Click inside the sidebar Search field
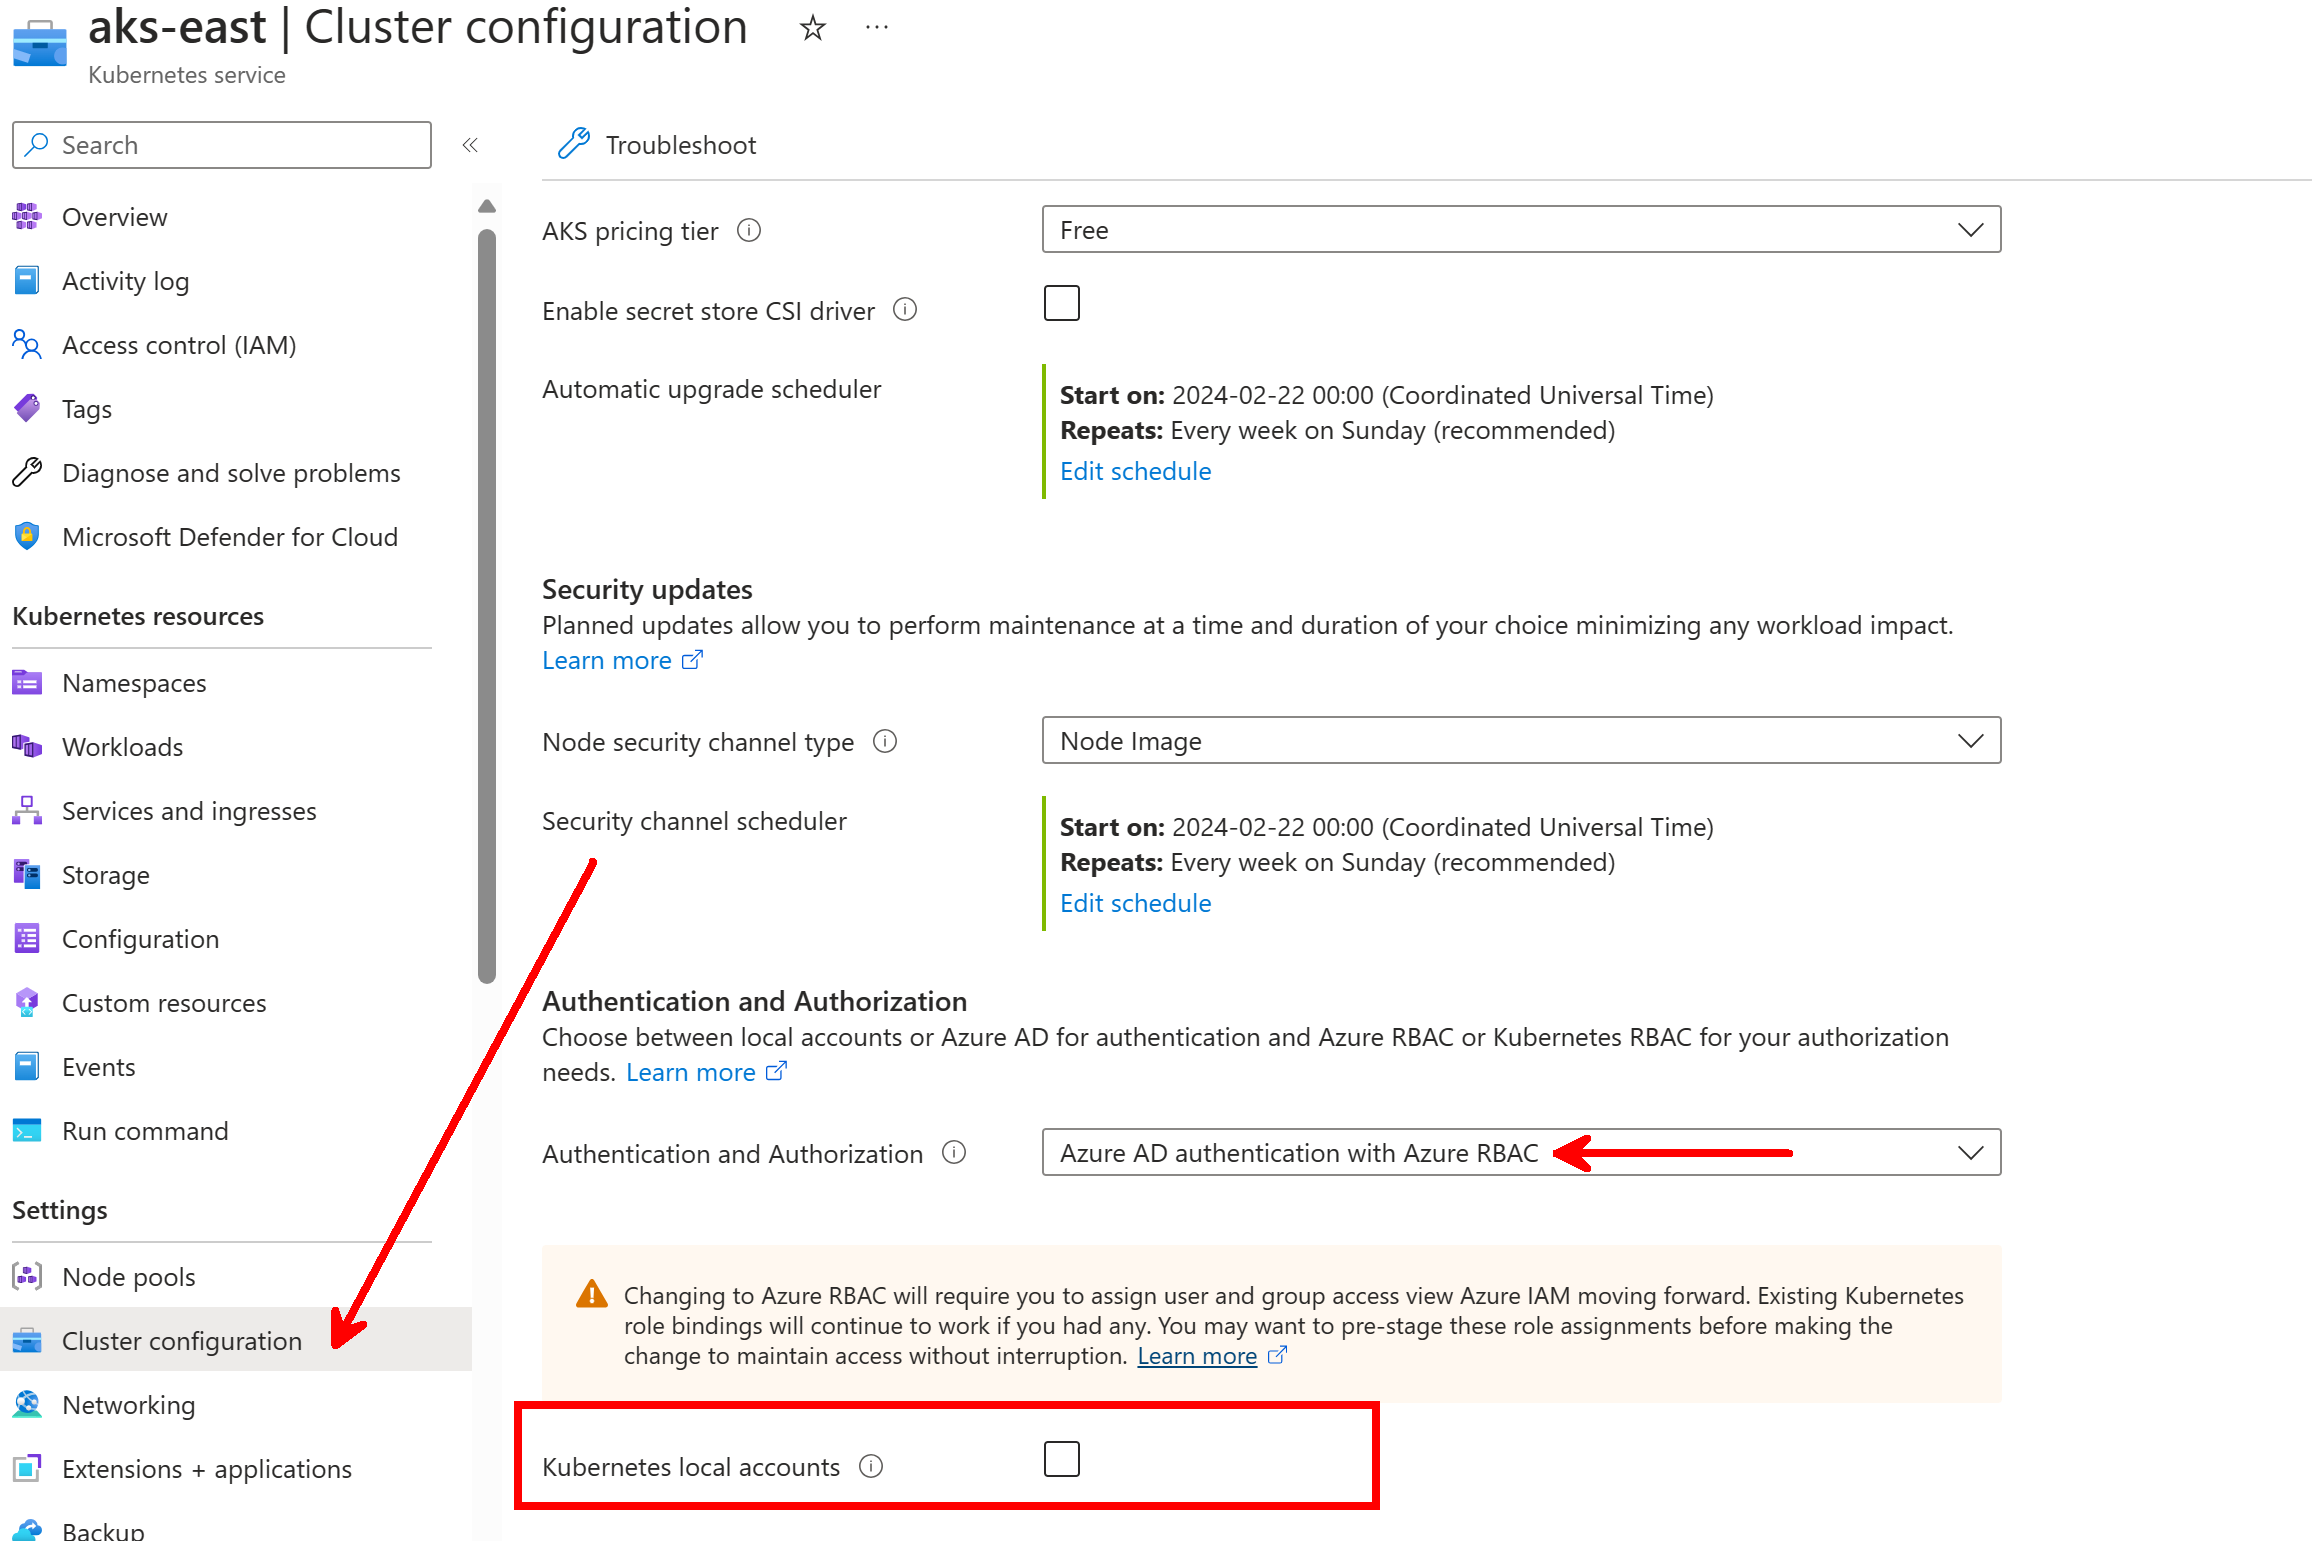This screenshot has height=1541, width=2312. click(x=220, y=144)
